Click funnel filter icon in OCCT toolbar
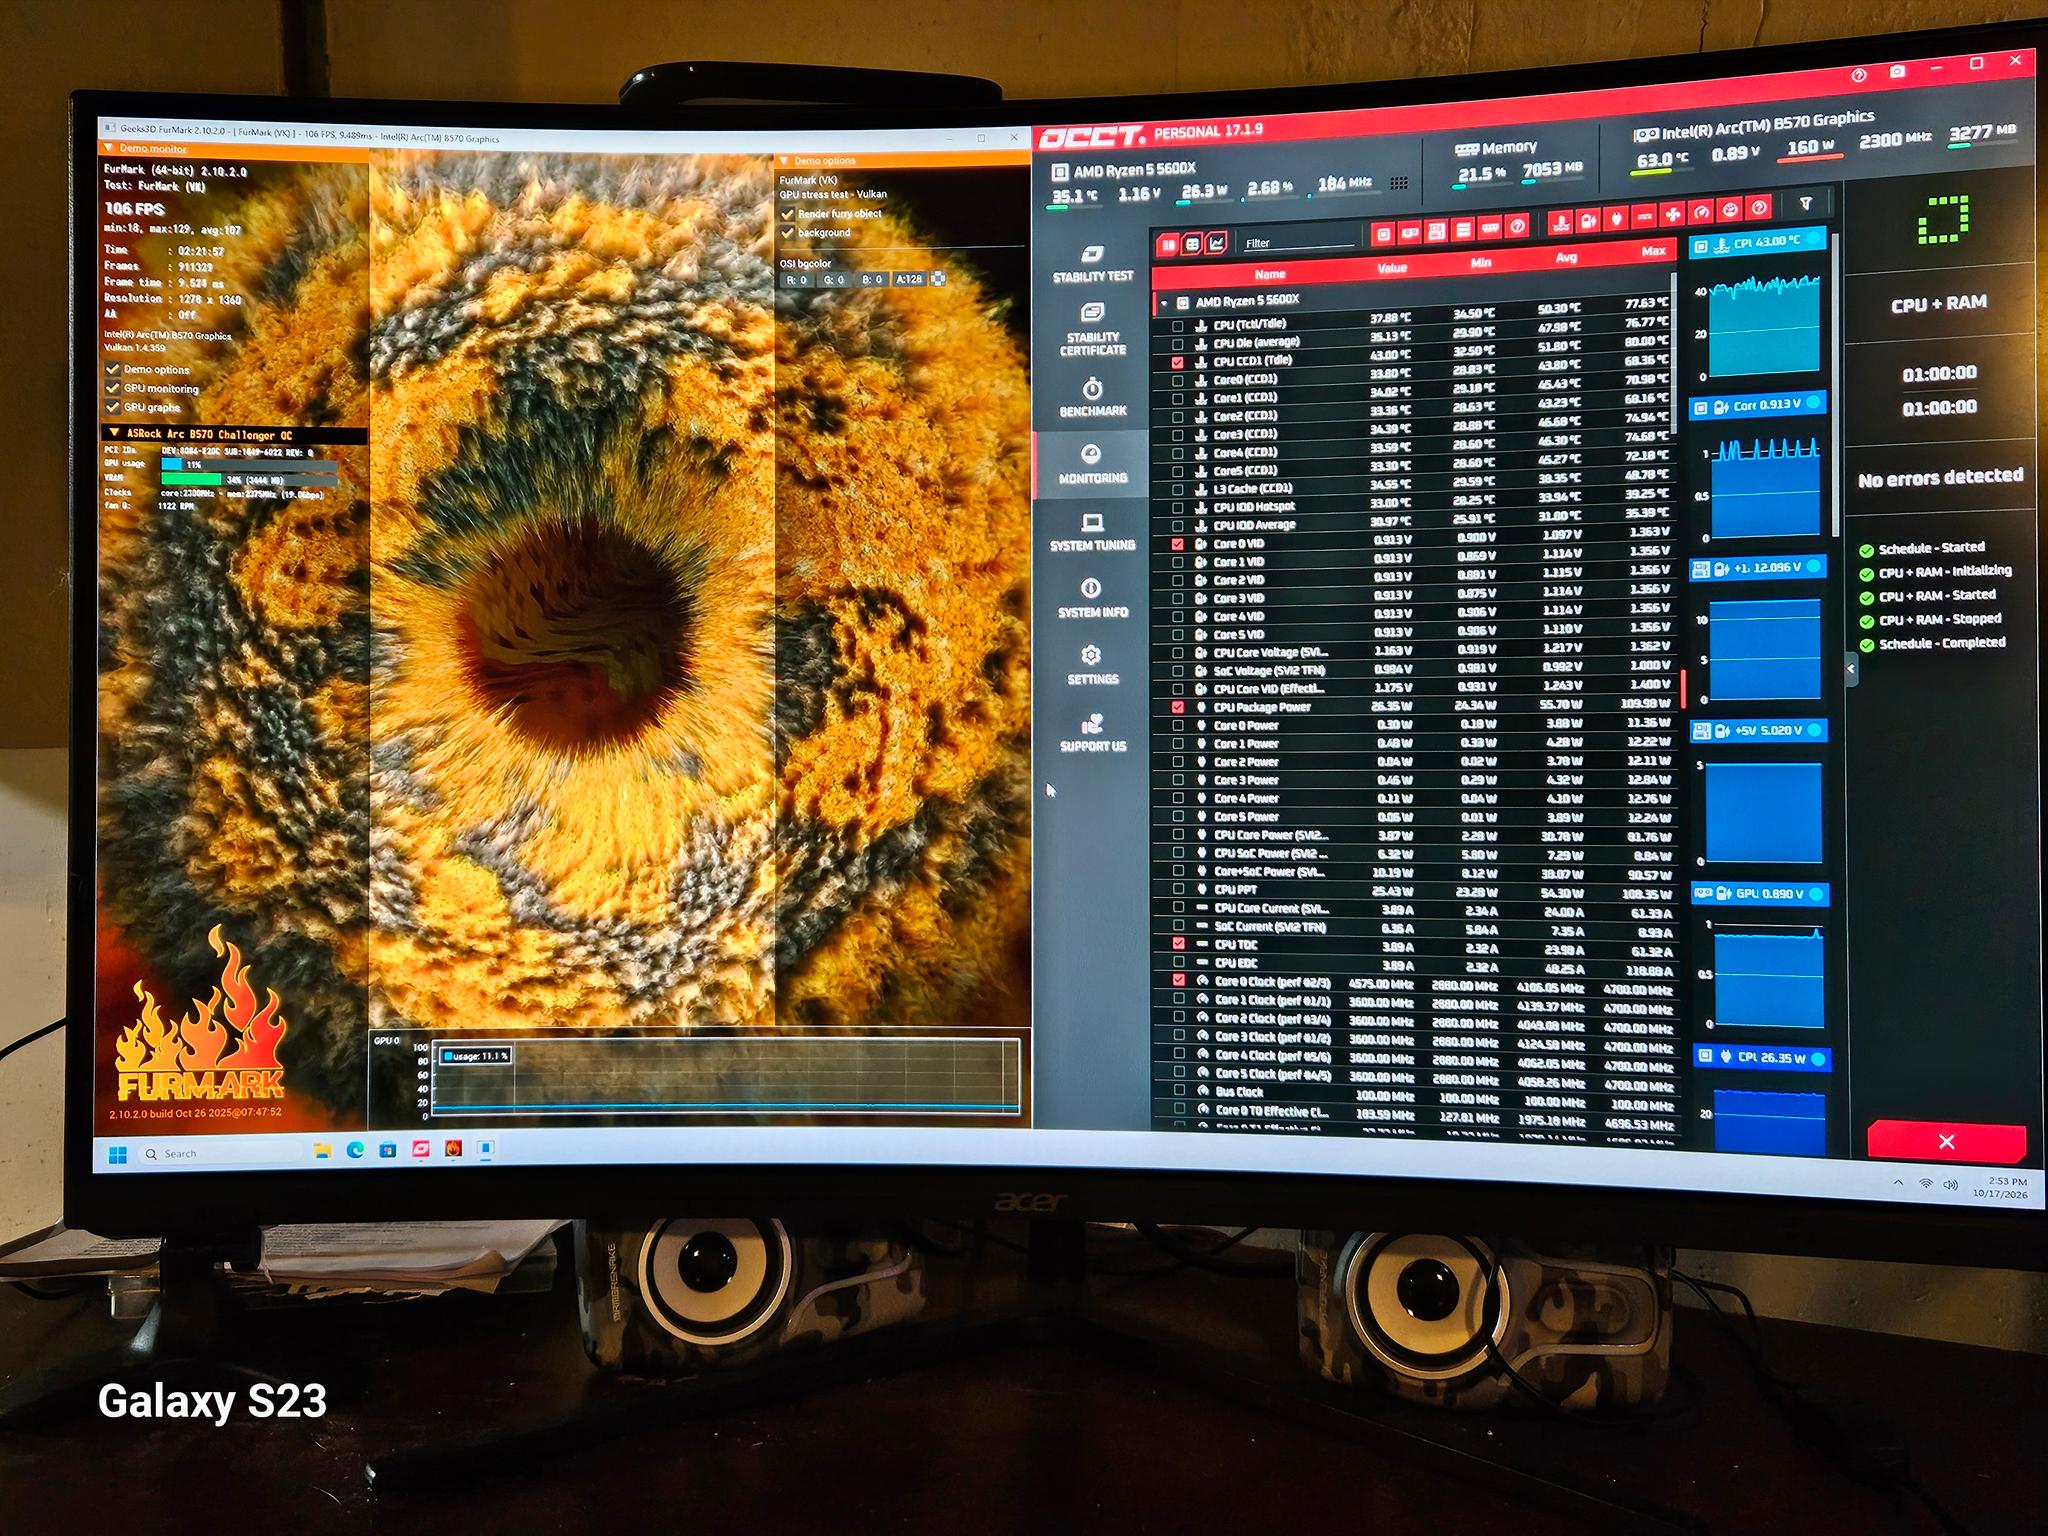This screenshot has width=2048, height=1536. click(x=1806, y=203)
